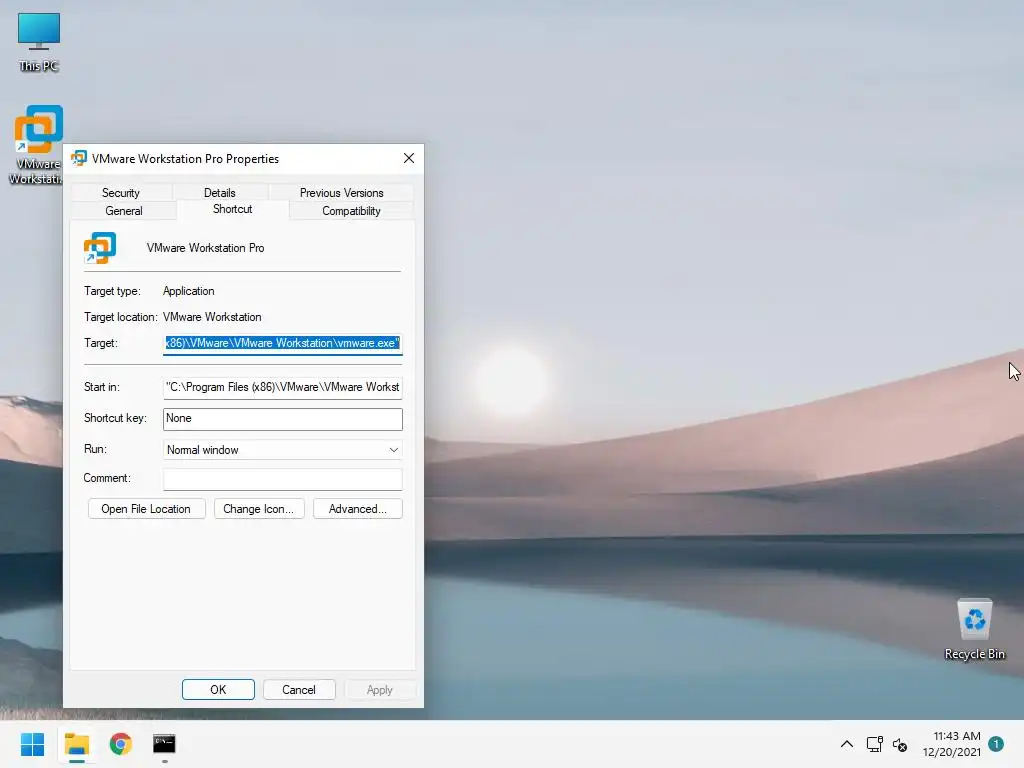Click the VMware Workstation Pro name text
This screenshot has height=768, width=1024.
(205, 248)
